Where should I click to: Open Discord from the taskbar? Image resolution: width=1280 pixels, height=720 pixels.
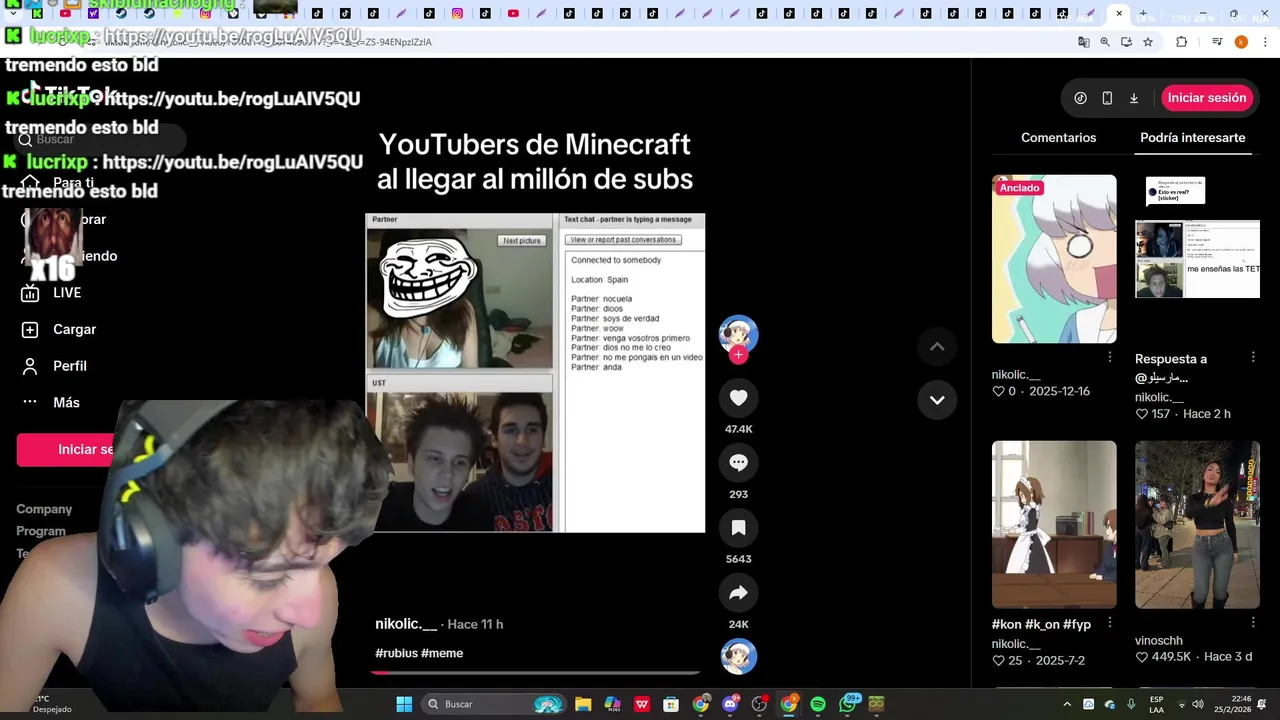(x=730, y=704)
